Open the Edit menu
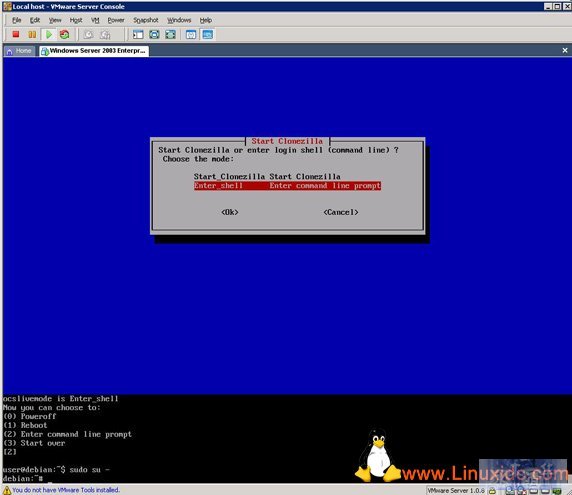The width and height of the screenshot is (572, 495). pos(35,20)
